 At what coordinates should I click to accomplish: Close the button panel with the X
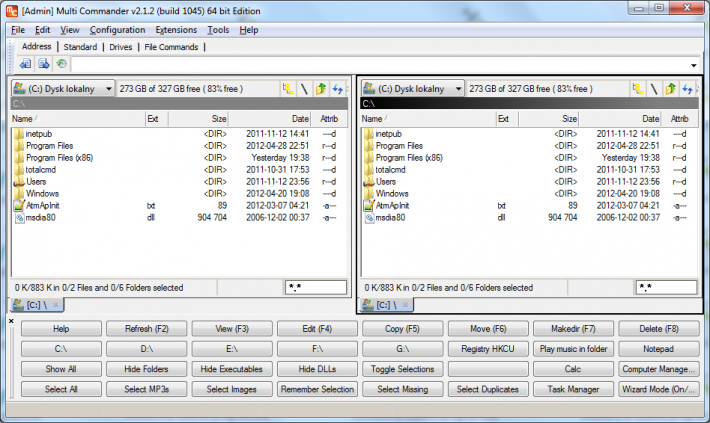[11, 321]
